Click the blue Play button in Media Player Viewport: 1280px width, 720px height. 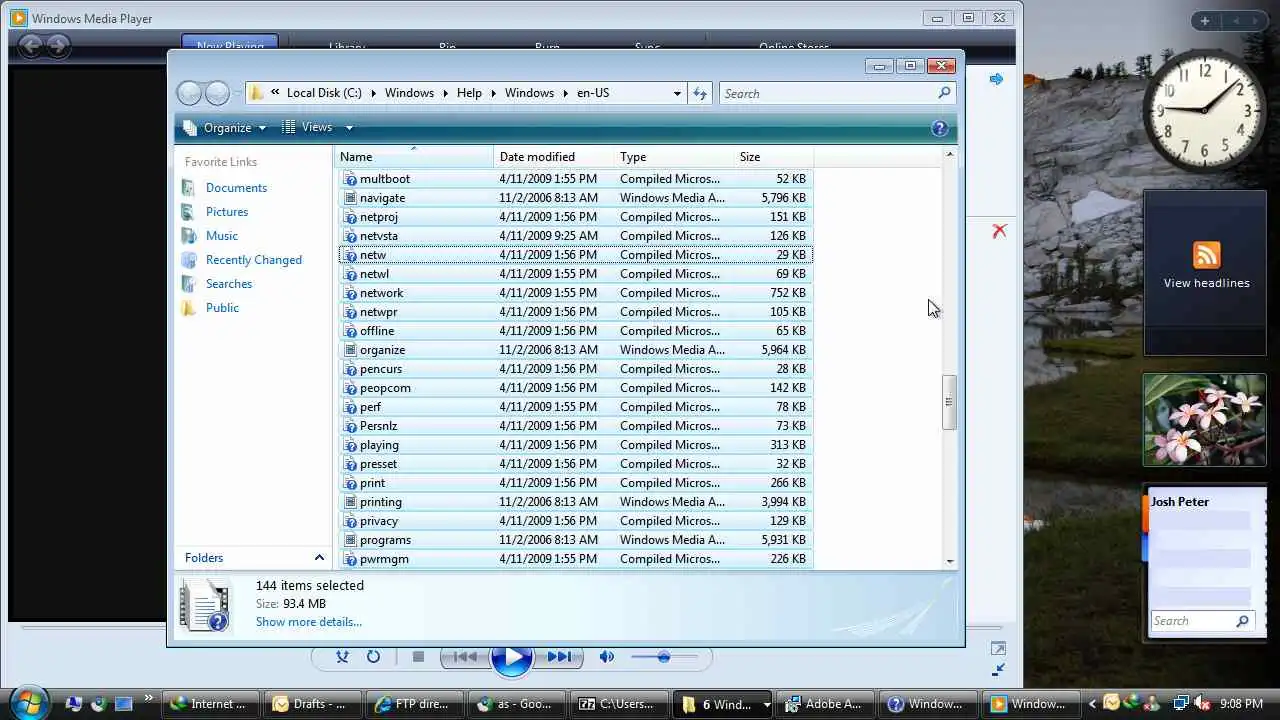[x=512, y=658]
